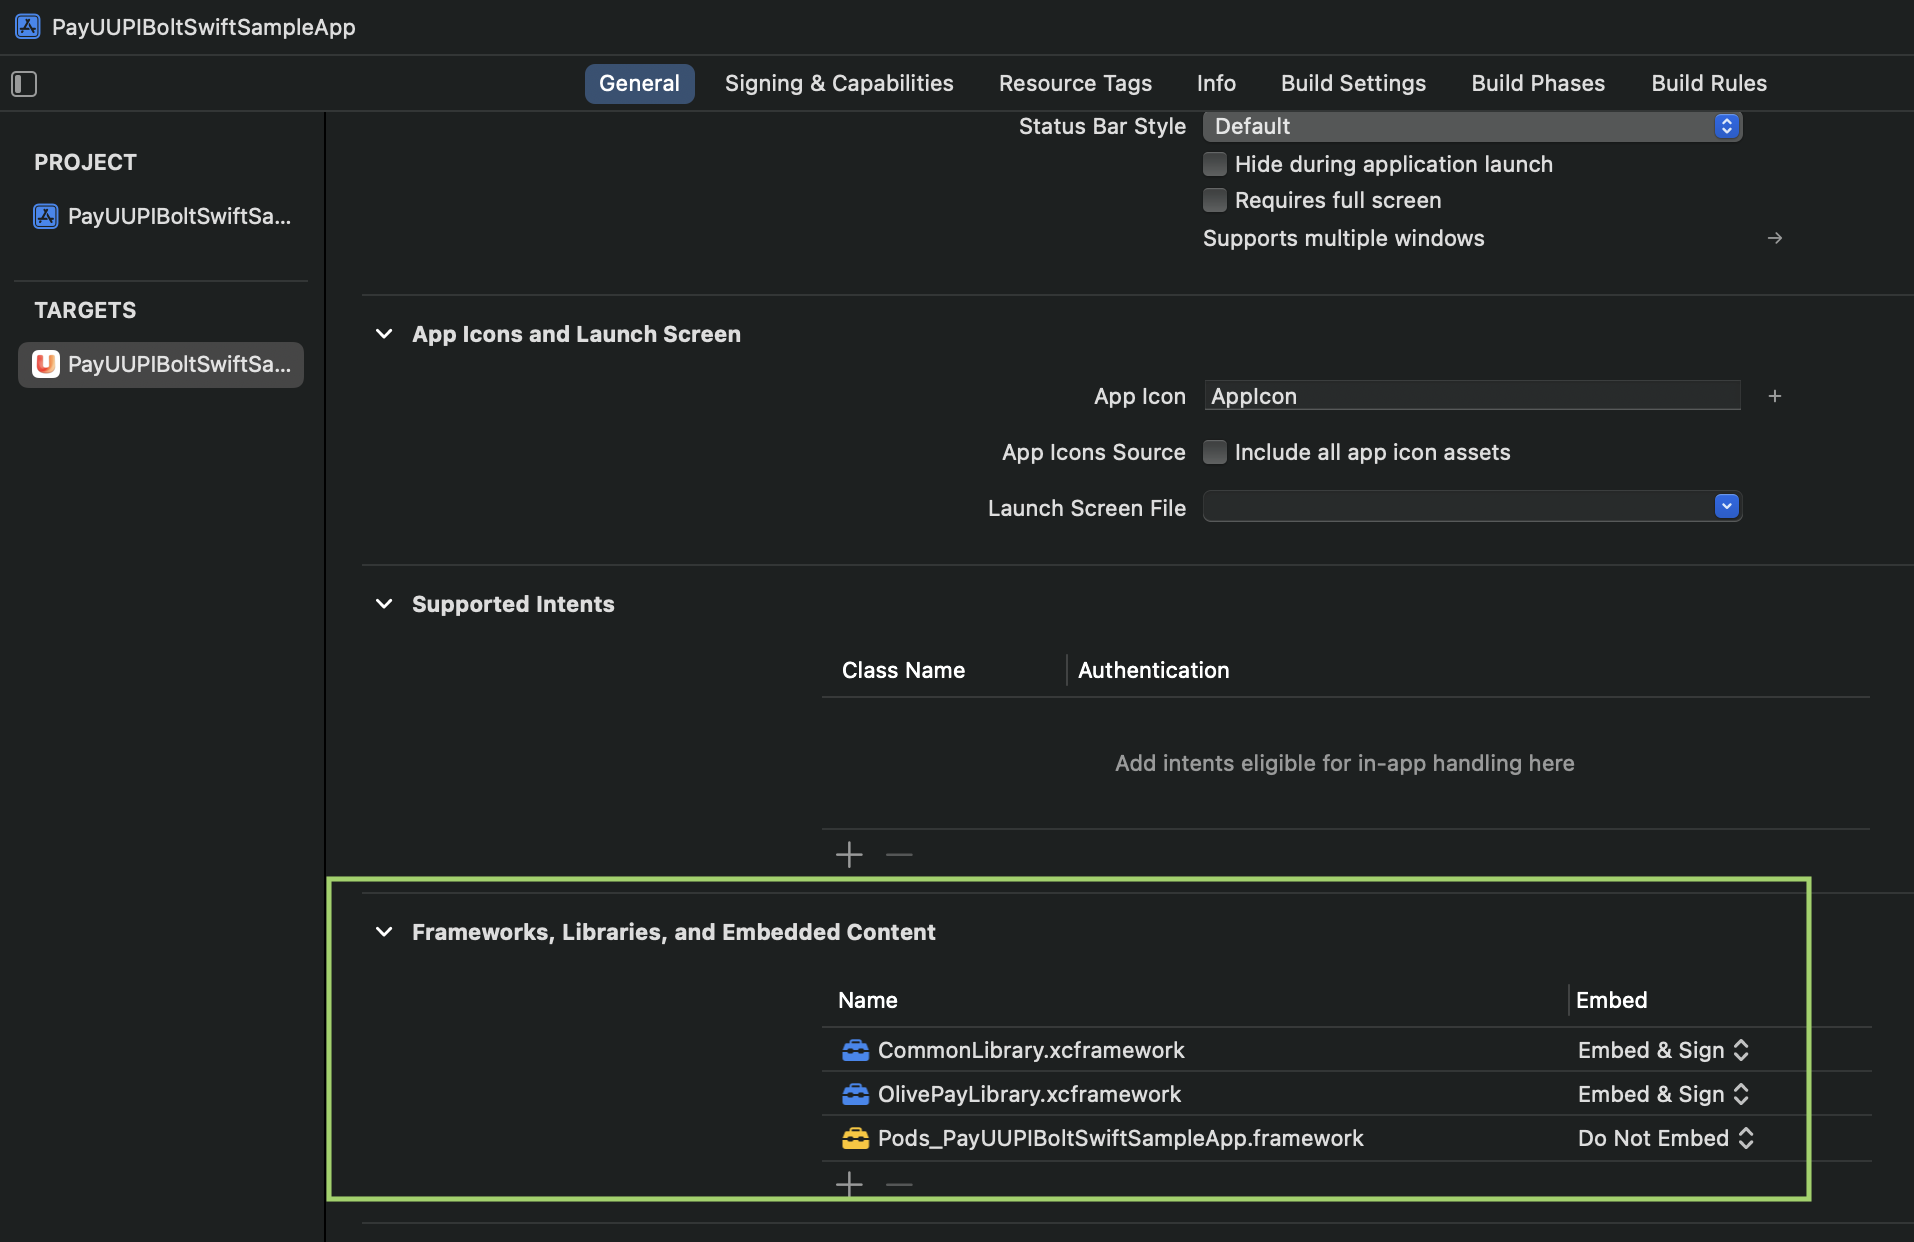Screen dimensions: 1914x1242
Task: Switch to the Info tab
Action: [x=1216, y=83]
